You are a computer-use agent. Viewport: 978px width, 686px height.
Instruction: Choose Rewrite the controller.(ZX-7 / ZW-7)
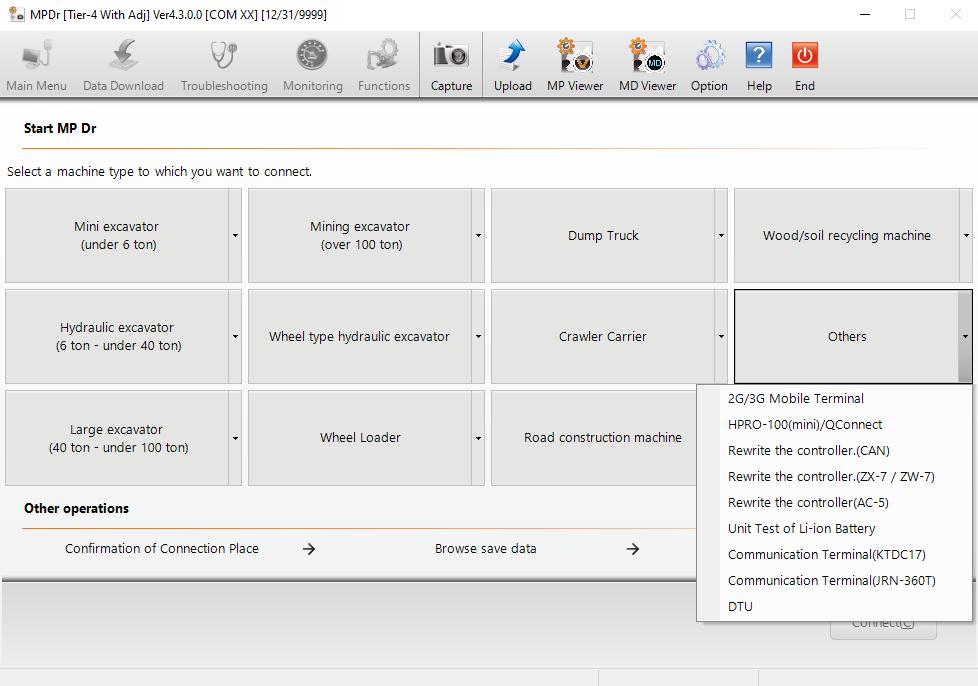pos(834,476)
